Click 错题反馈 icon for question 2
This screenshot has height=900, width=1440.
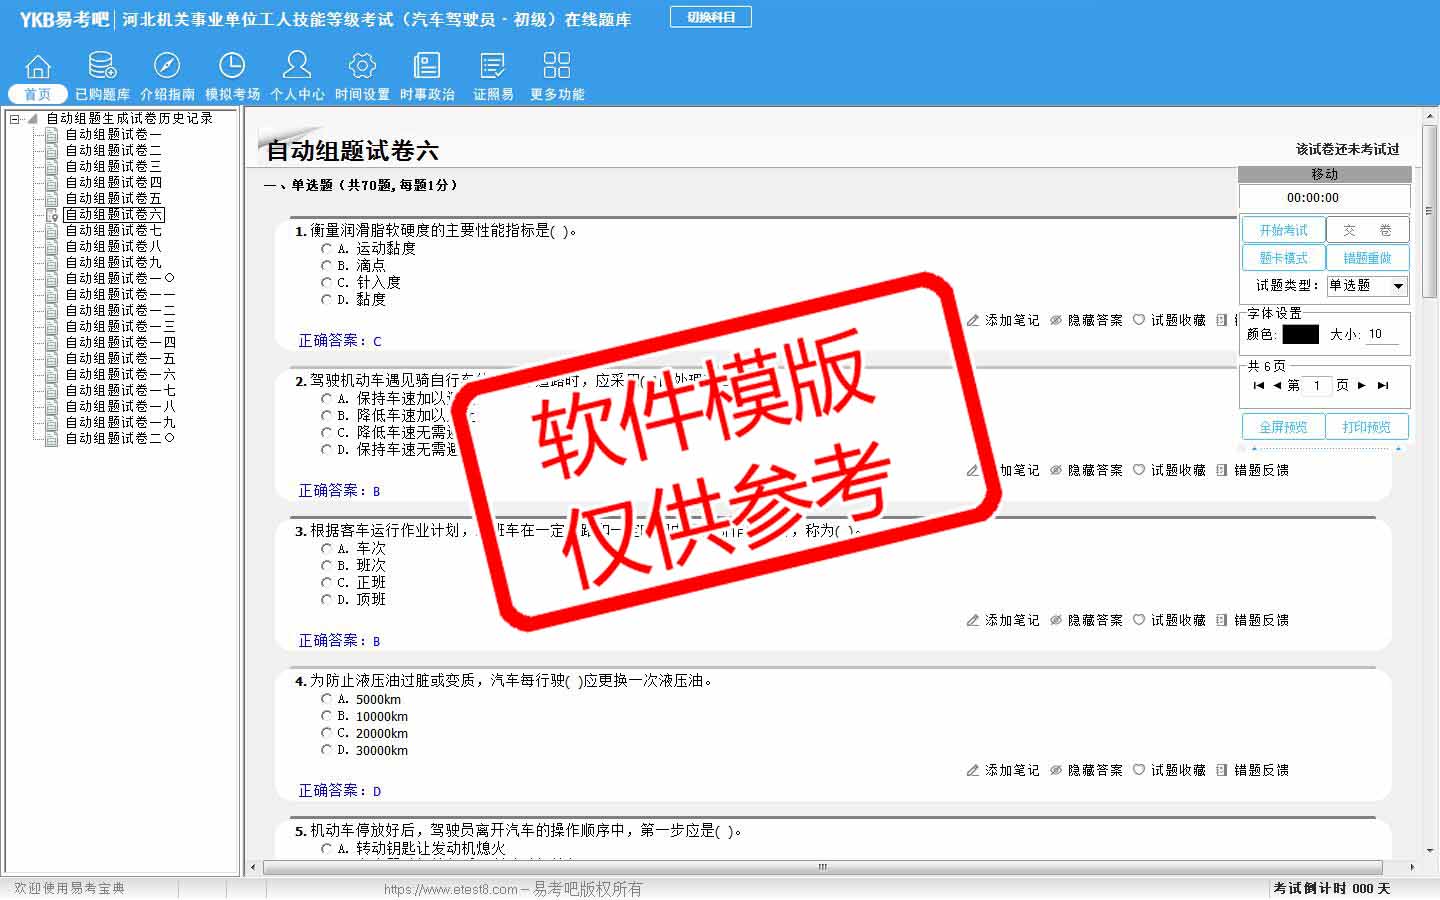coord(1222,470)
